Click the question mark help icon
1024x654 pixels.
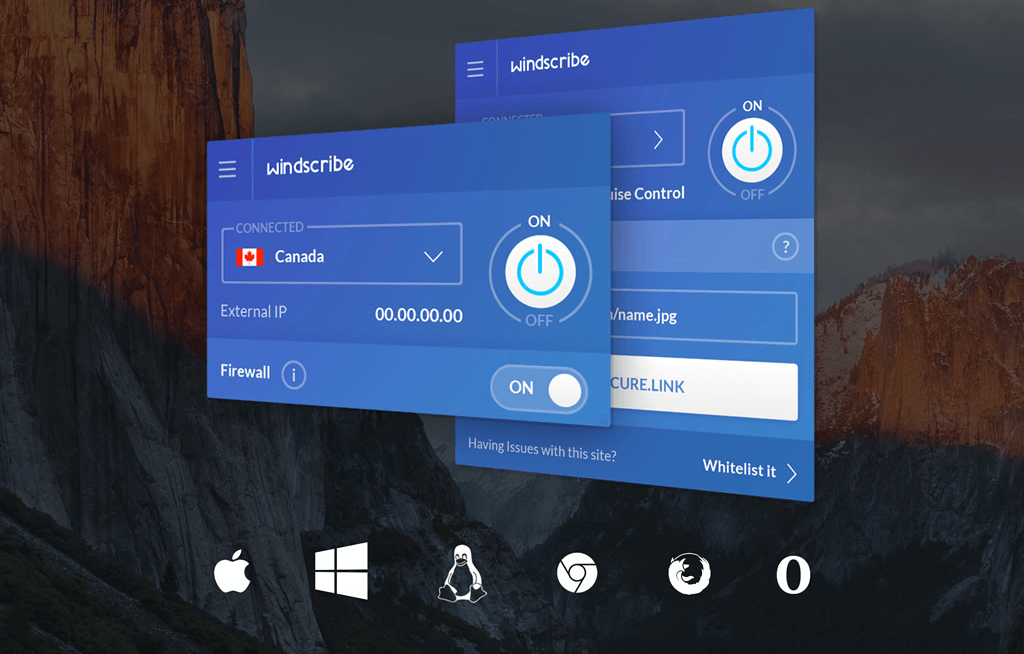(785, 247)
